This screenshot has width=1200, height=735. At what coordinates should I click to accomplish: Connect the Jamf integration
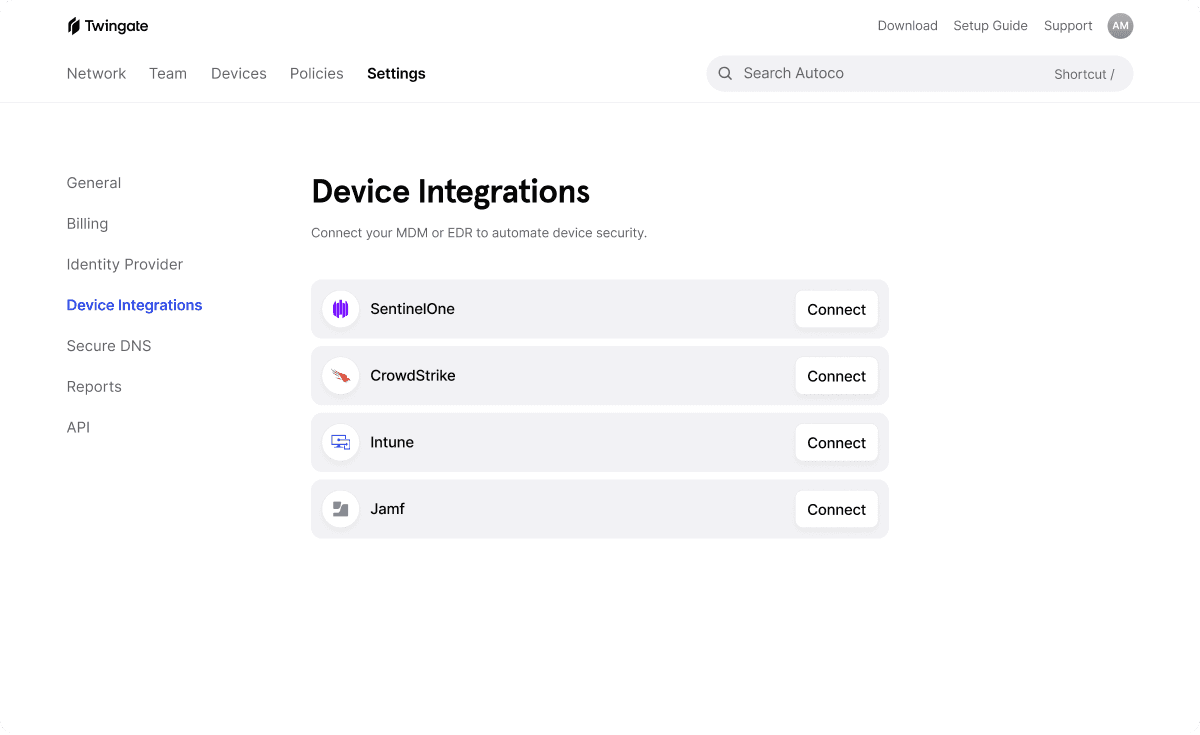pyautogui.click(x=837, y=509)
